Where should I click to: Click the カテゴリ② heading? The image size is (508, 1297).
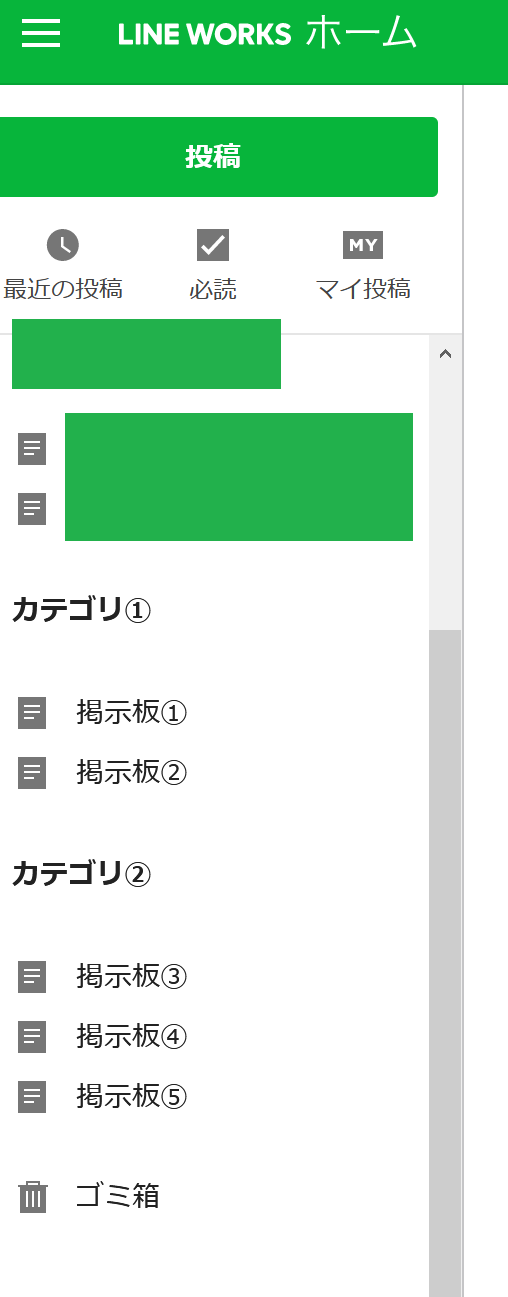81,874
